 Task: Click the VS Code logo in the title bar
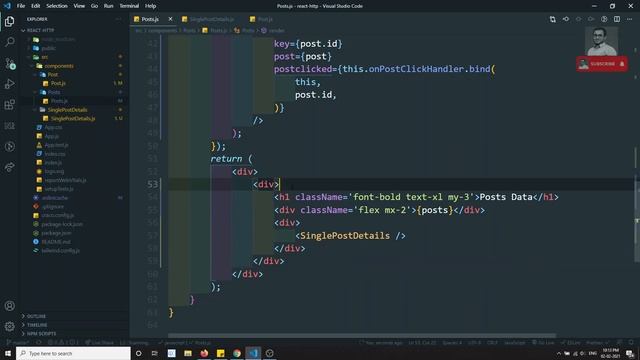click(7, 6)
